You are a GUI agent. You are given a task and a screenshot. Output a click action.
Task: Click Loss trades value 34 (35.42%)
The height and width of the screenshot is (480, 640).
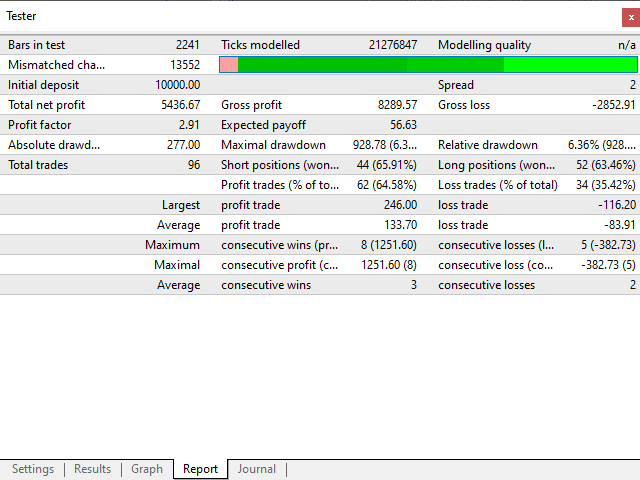click(606, 185)
